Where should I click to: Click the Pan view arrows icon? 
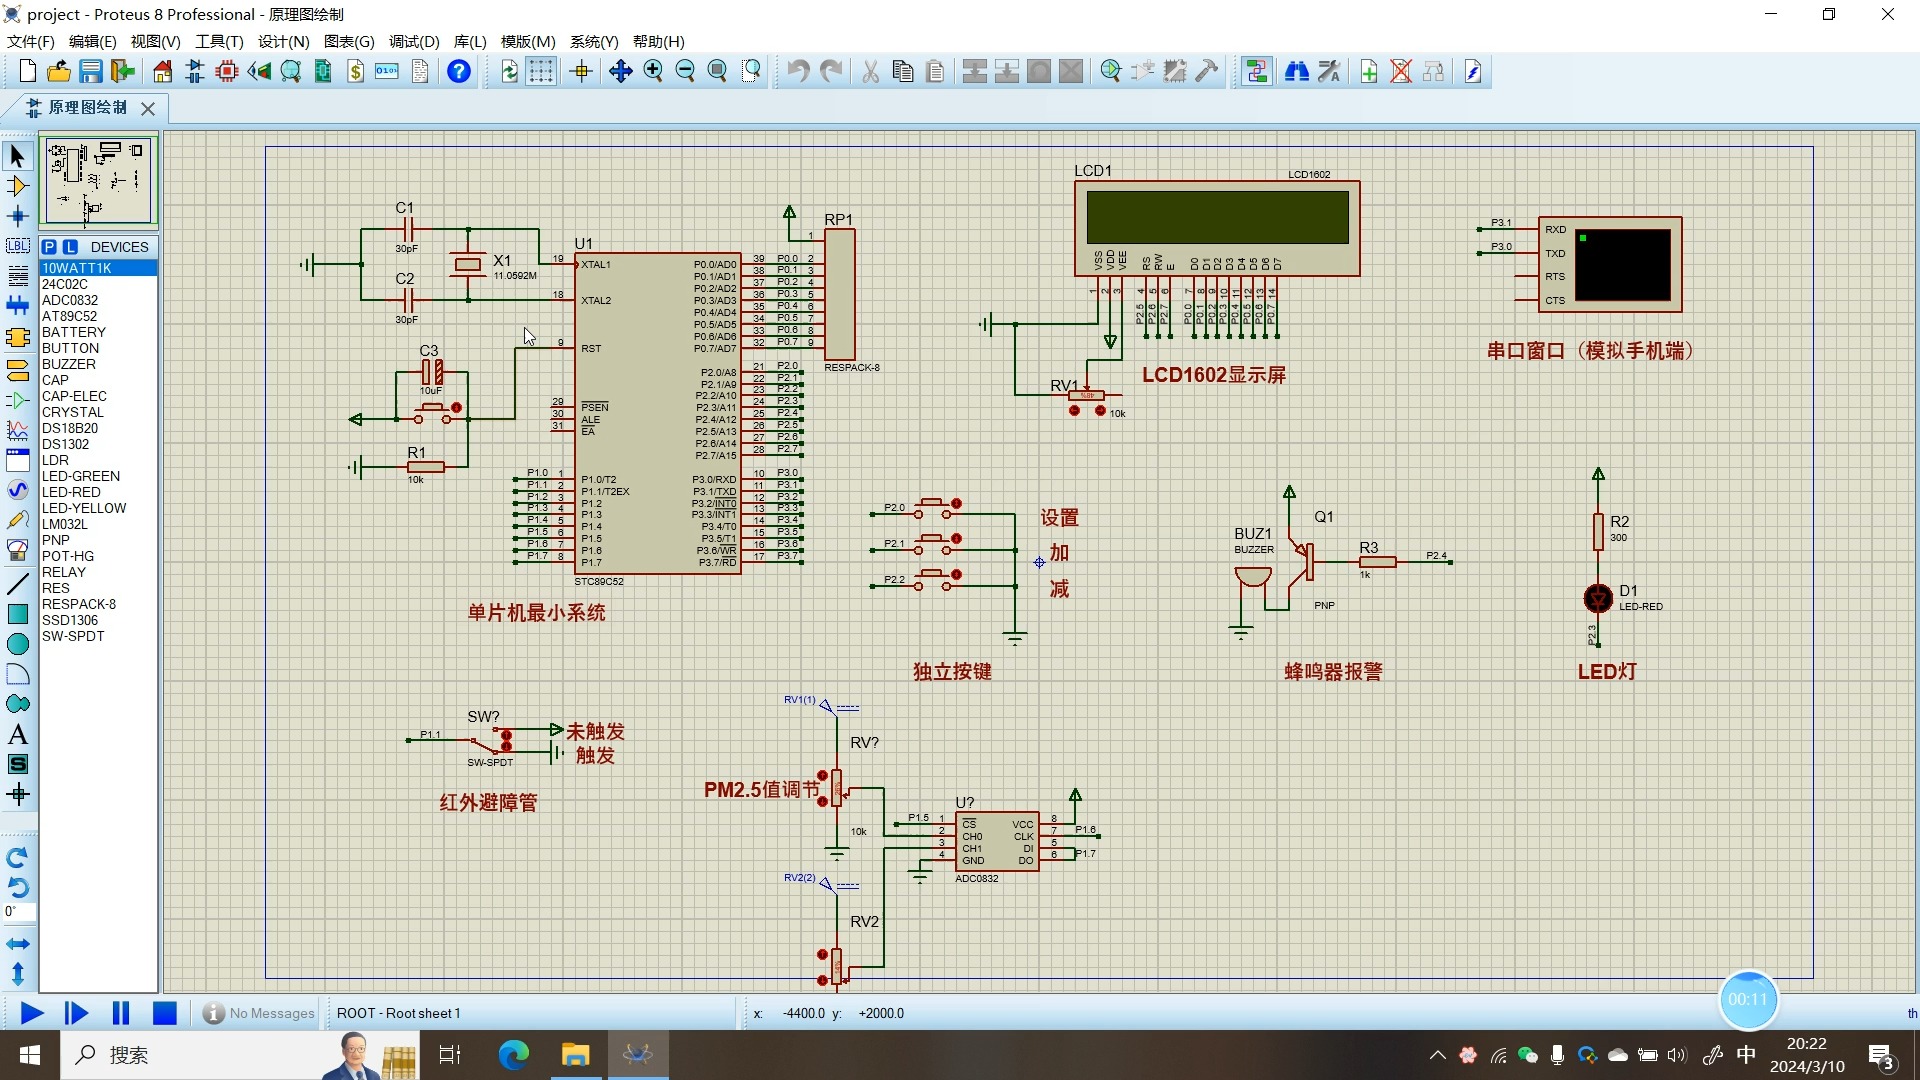(621, 71)
